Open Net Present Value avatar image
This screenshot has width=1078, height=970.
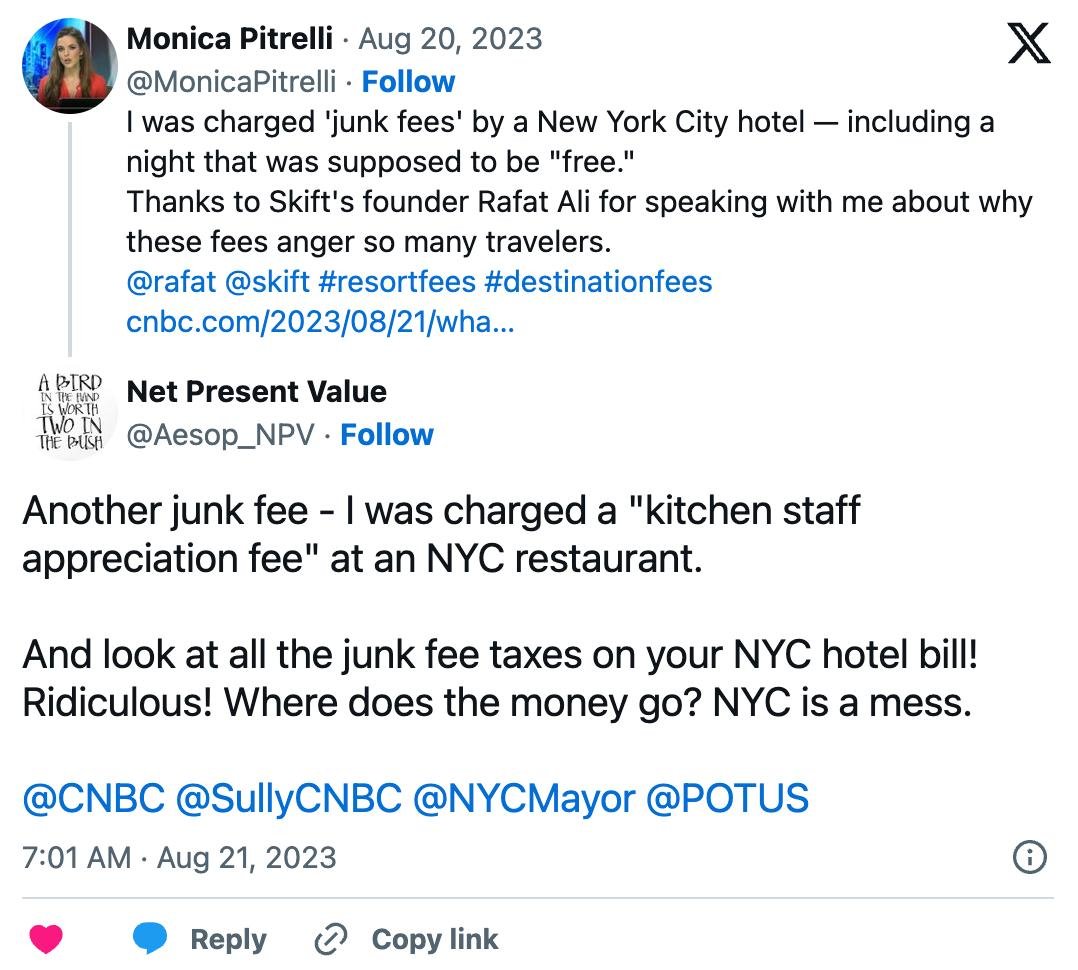(x=69, y=411)
